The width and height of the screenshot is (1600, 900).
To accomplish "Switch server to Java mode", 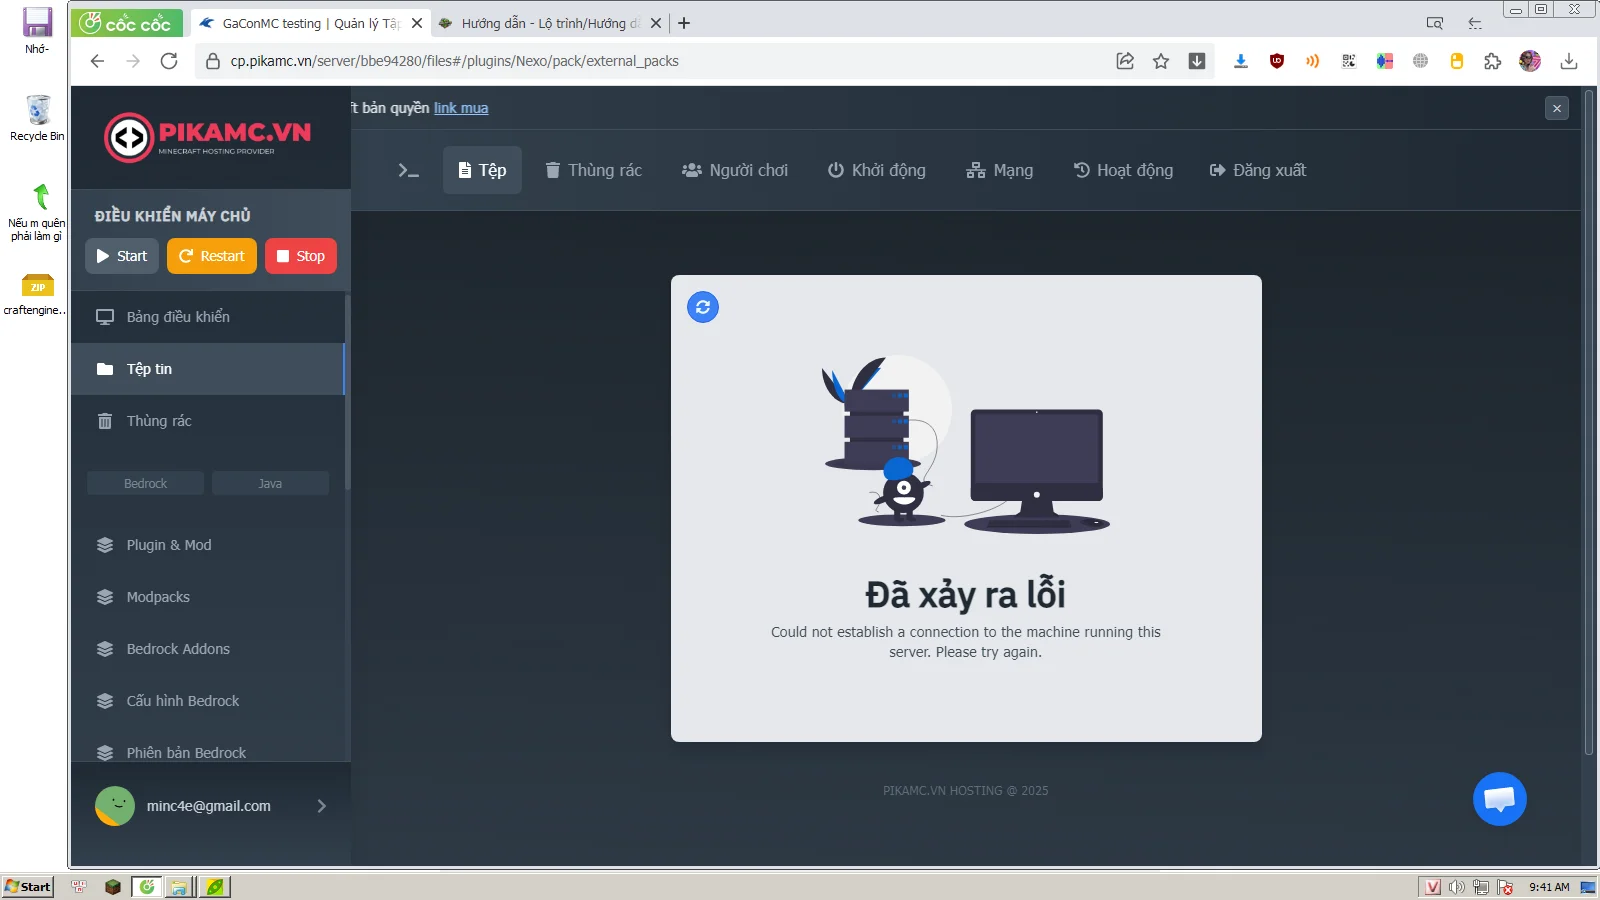I will tap(269, 483).
